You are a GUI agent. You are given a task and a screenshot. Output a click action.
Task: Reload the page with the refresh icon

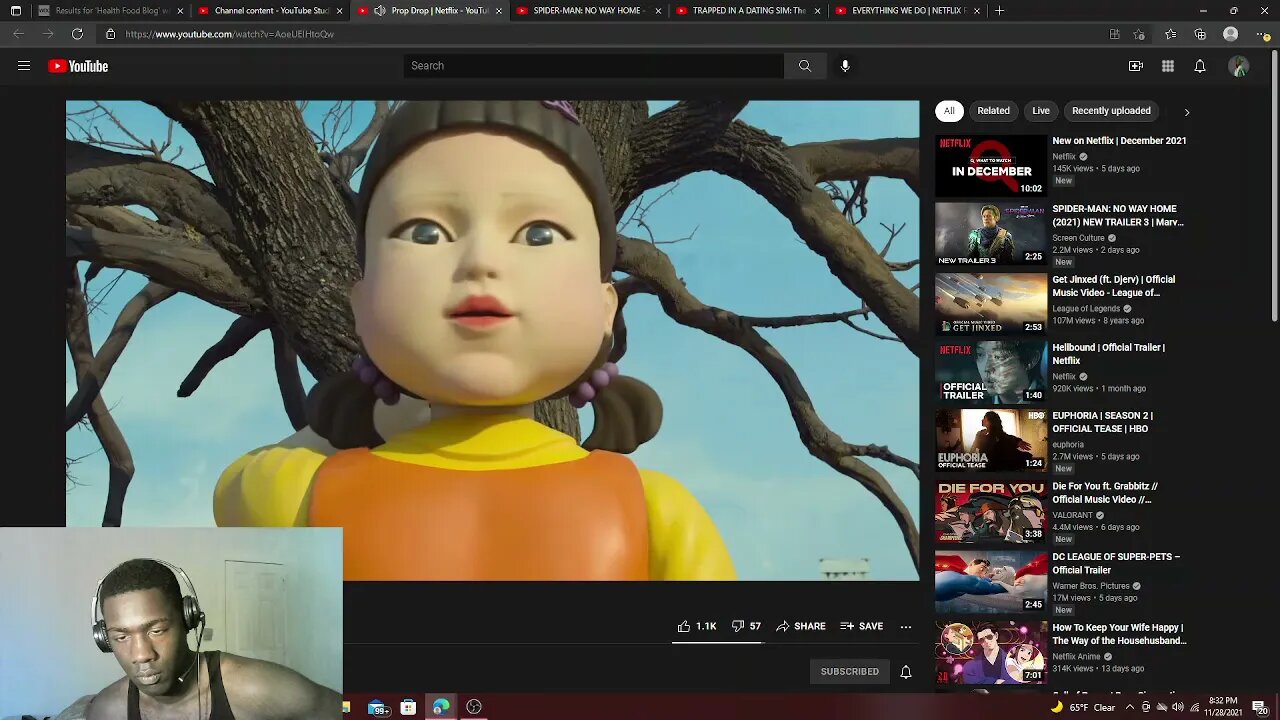pos(77,34)
